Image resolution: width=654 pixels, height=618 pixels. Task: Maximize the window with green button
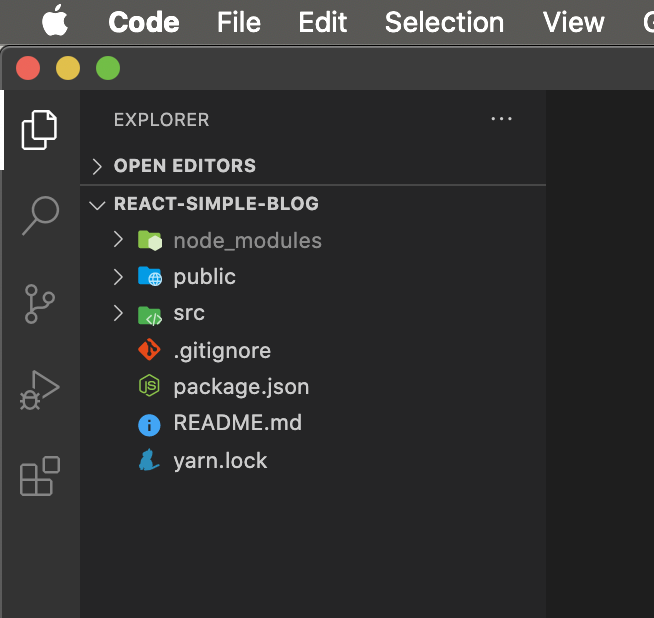point(108,68)
